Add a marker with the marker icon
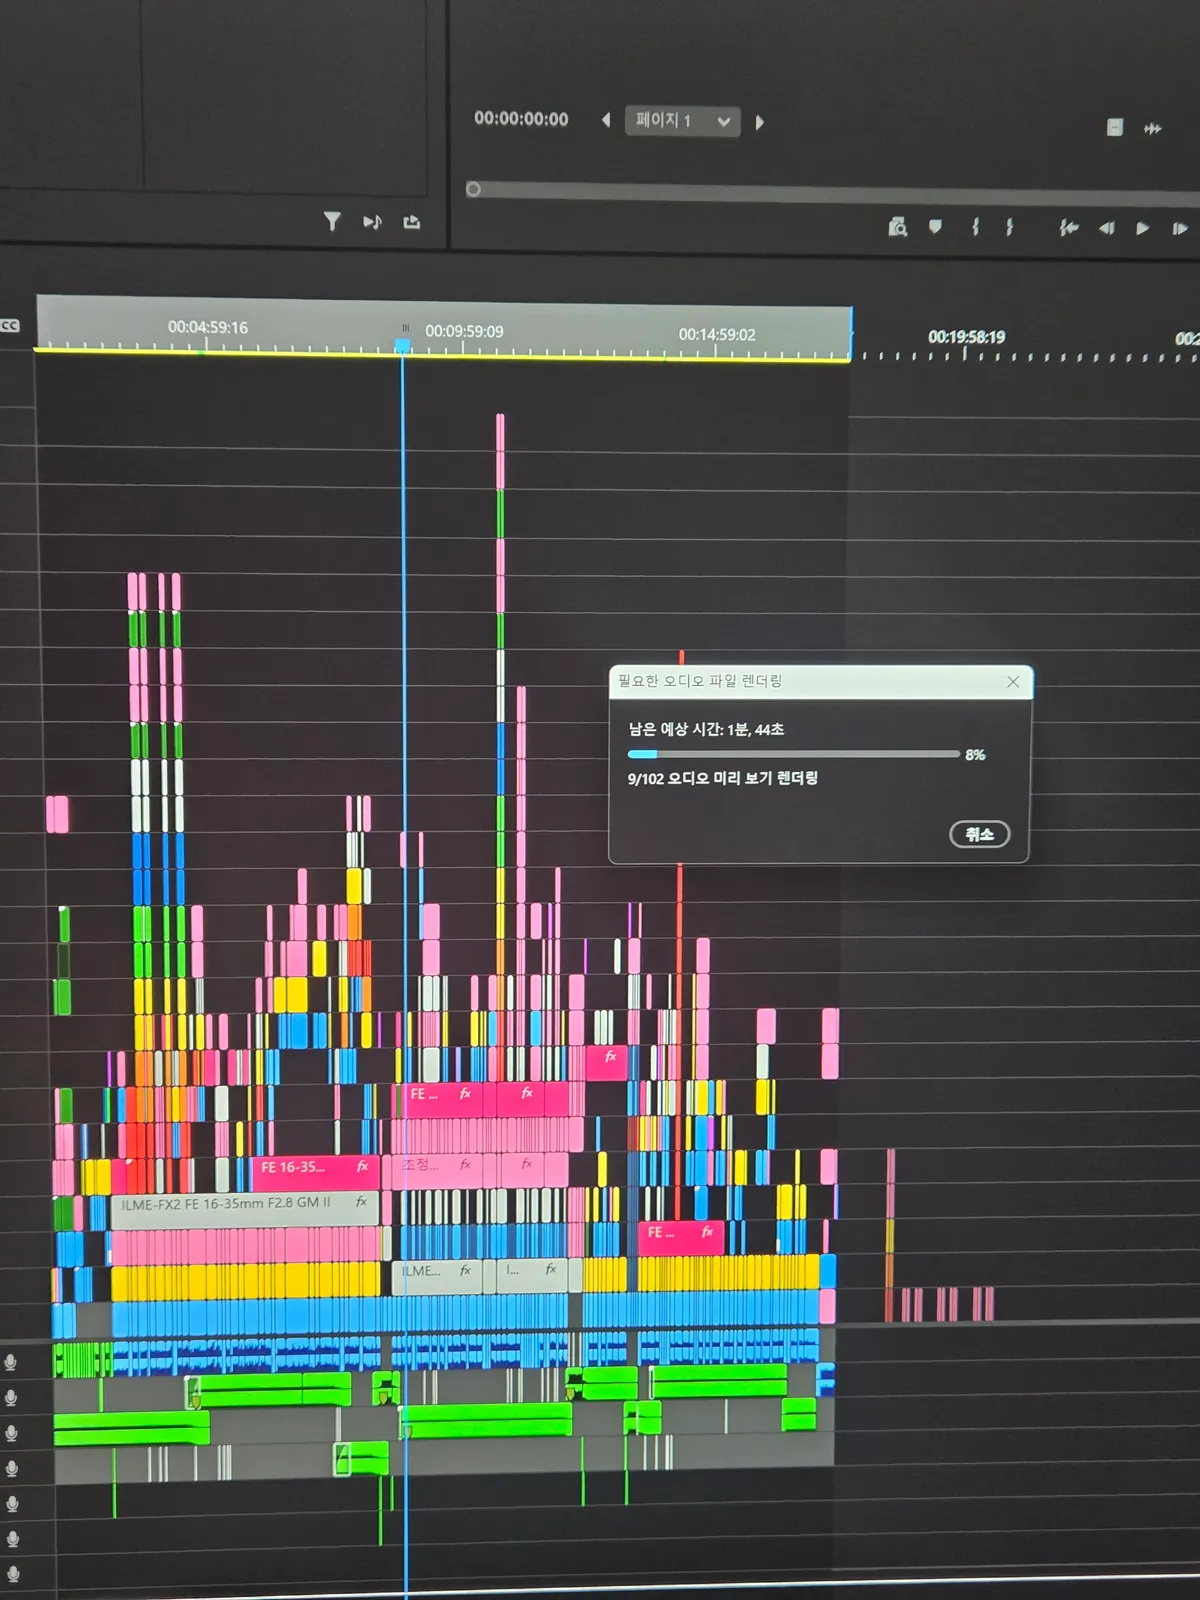Image resolution: width=1200 pixels, height=1600 pixels. coord(935,227)
